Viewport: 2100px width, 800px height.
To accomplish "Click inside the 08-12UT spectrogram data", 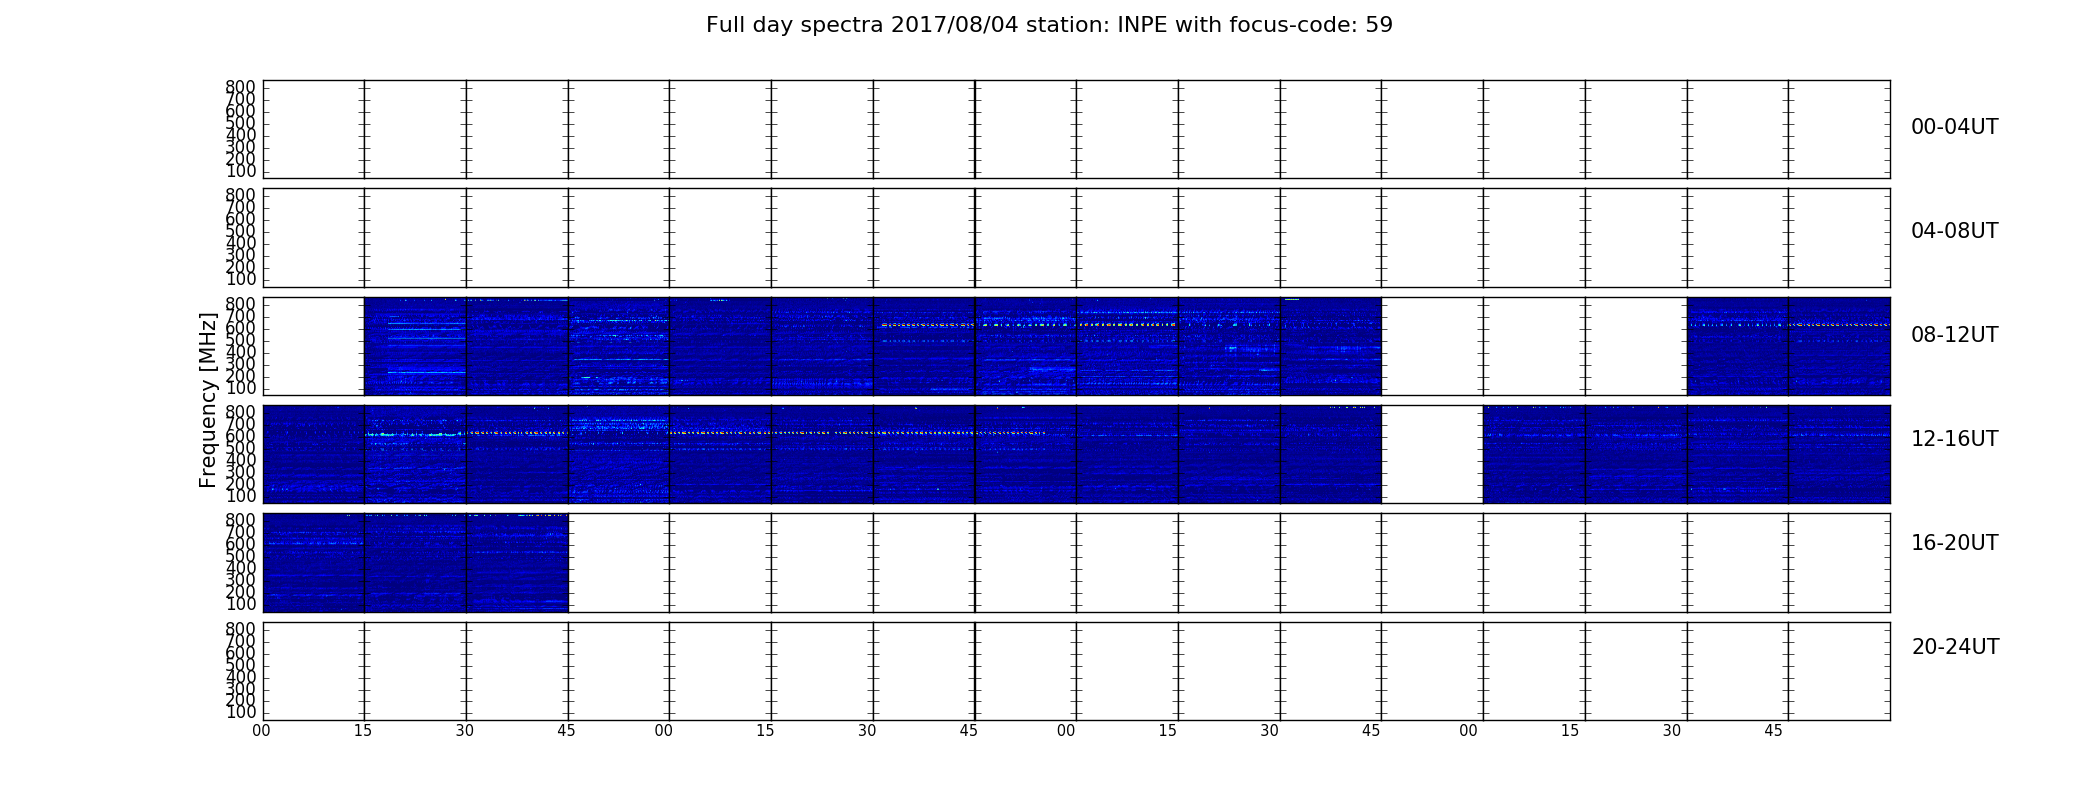I will point(872,346).
